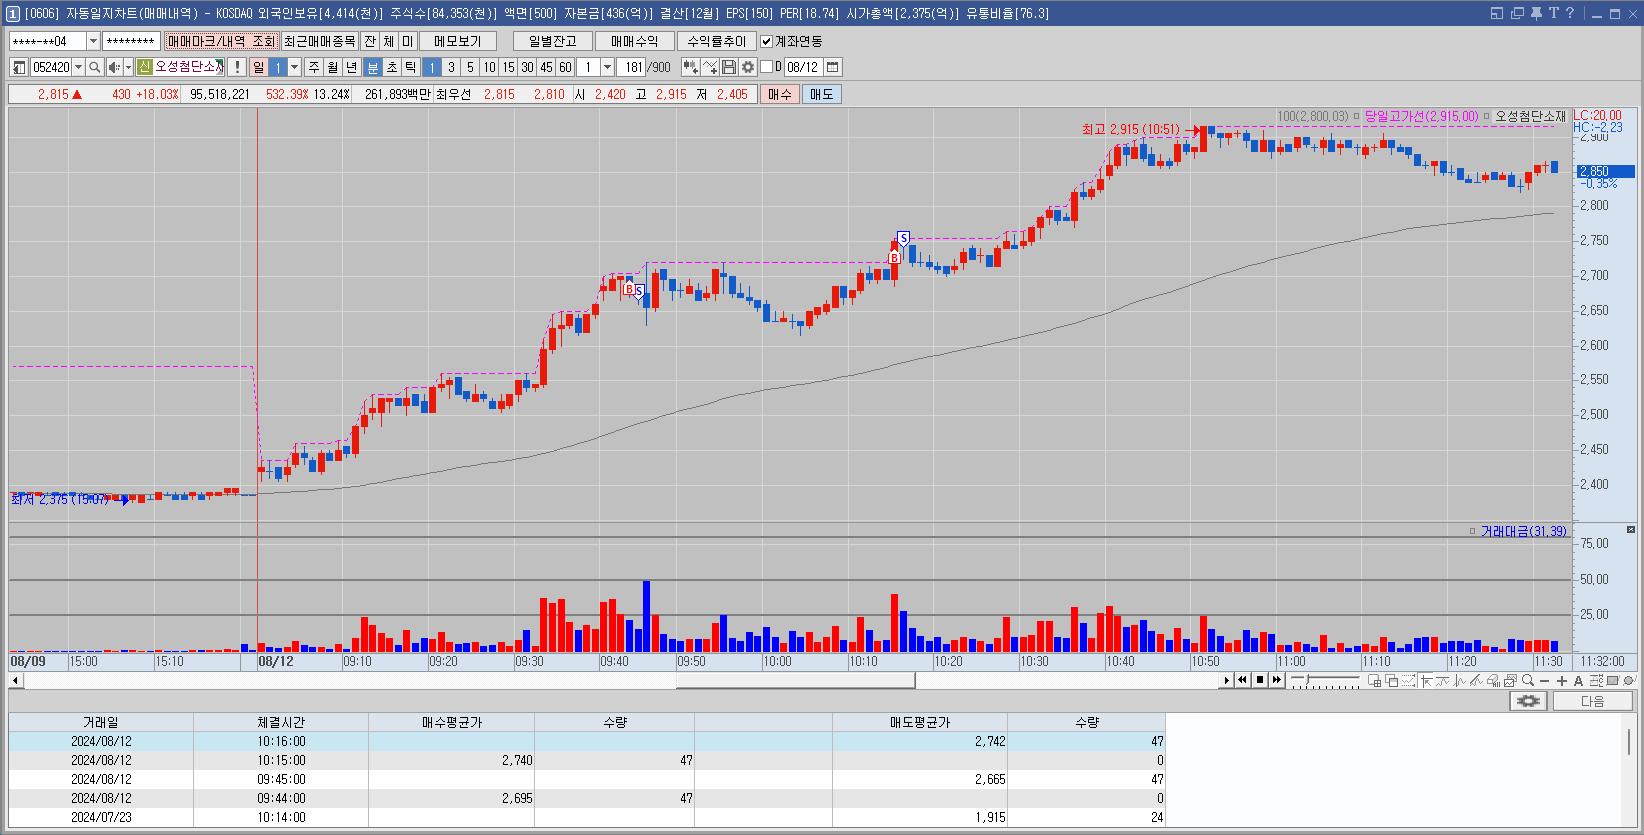Open the interval value dropdown before 181
Screen dimensions: 1644x835
[607, 67]
